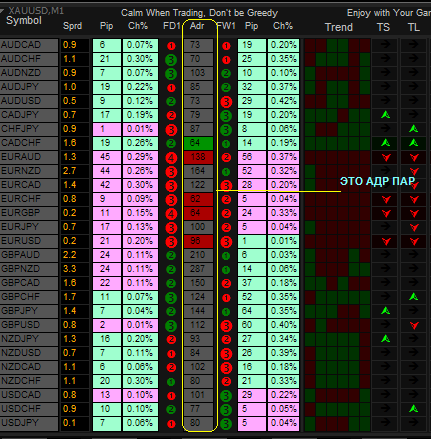
Task: Click the 0.39% change cell for NZDUSD
Action: click(283, 353)
